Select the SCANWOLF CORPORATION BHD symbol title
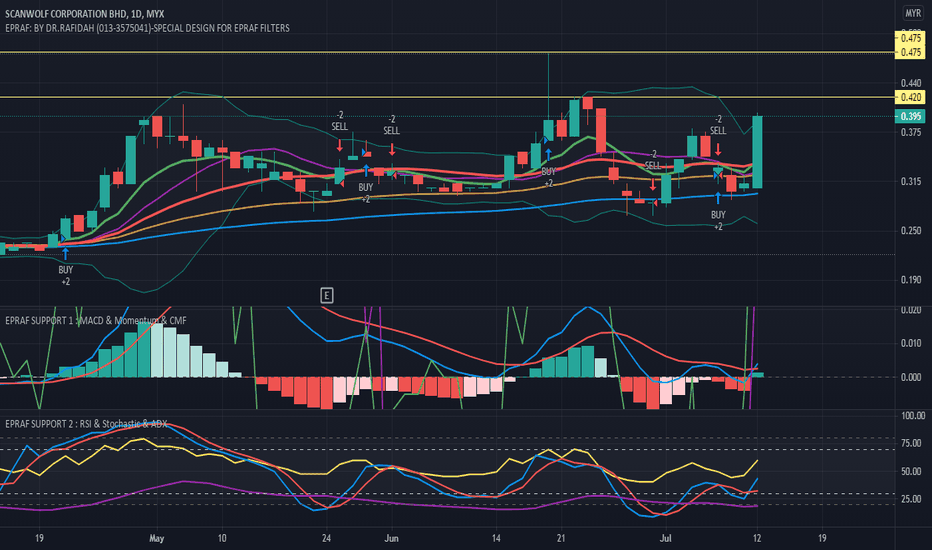Viewport: 932px width, 550px height. point(84,13)
